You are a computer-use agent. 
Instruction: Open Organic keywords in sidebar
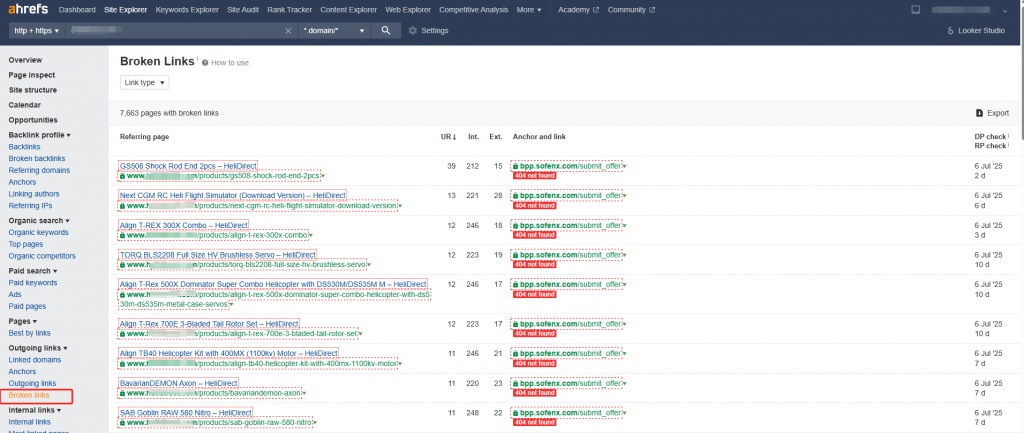click(39, 233)
